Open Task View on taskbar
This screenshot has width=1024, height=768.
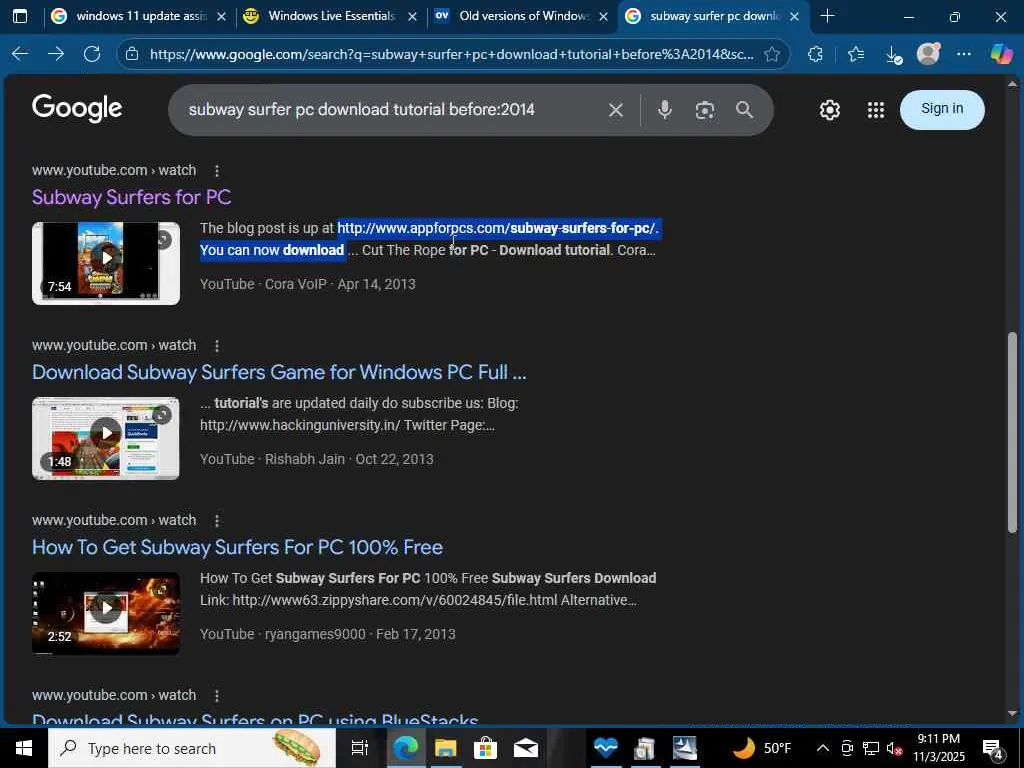click(x=360, y=748)
